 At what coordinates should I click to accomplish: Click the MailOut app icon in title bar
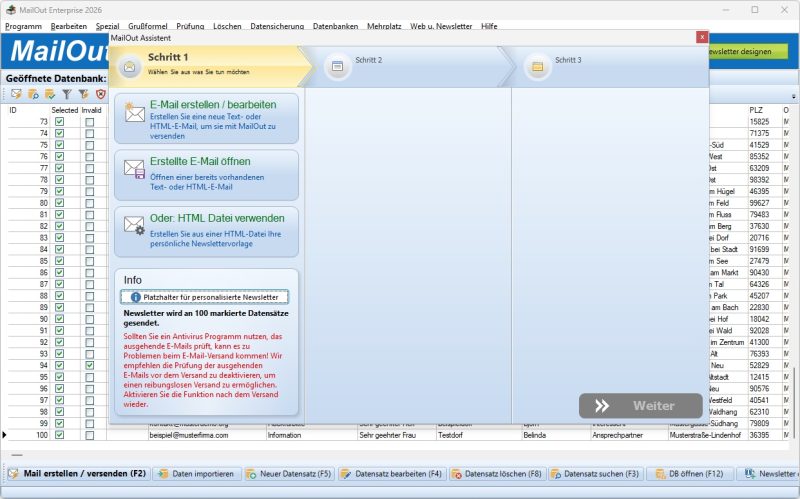[11, 10]
